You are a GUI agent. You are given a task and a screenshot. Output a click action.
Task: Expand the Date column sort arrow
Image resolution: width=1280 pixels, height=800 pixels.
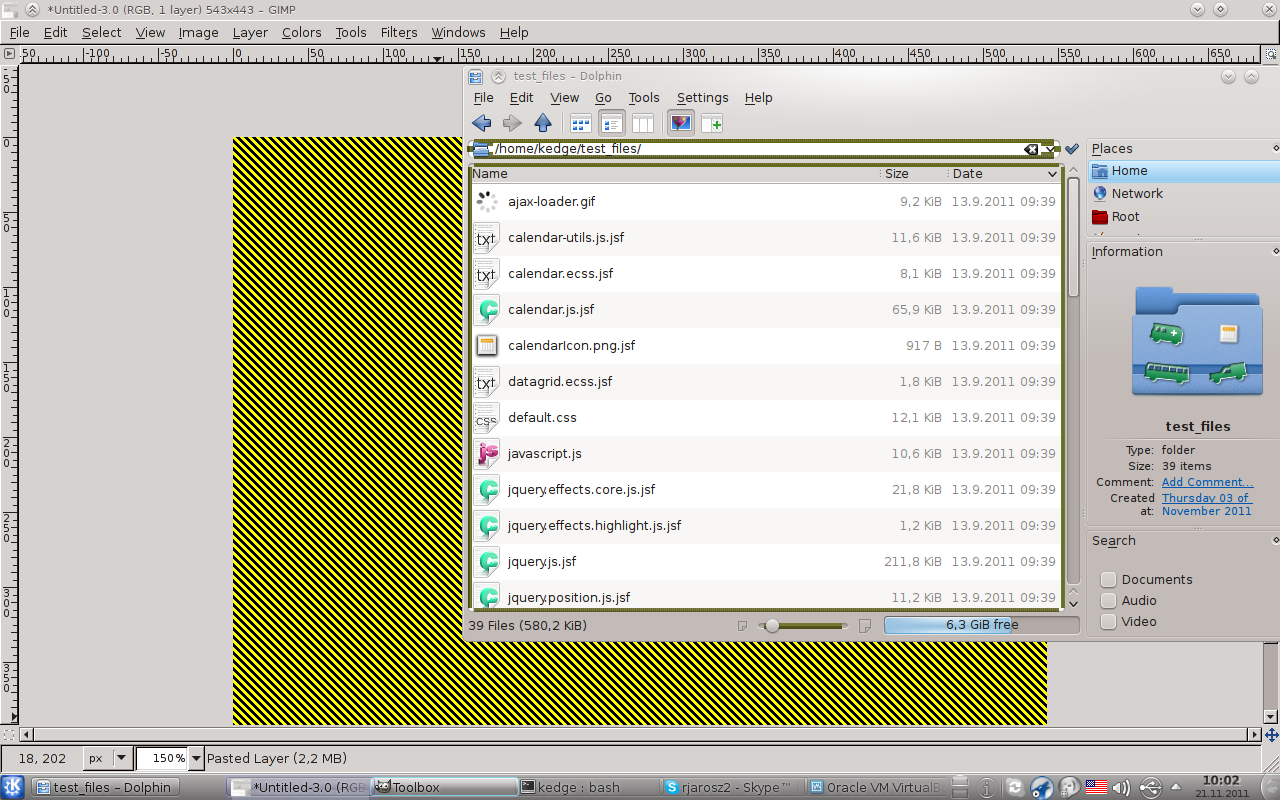pos(1052,174)
